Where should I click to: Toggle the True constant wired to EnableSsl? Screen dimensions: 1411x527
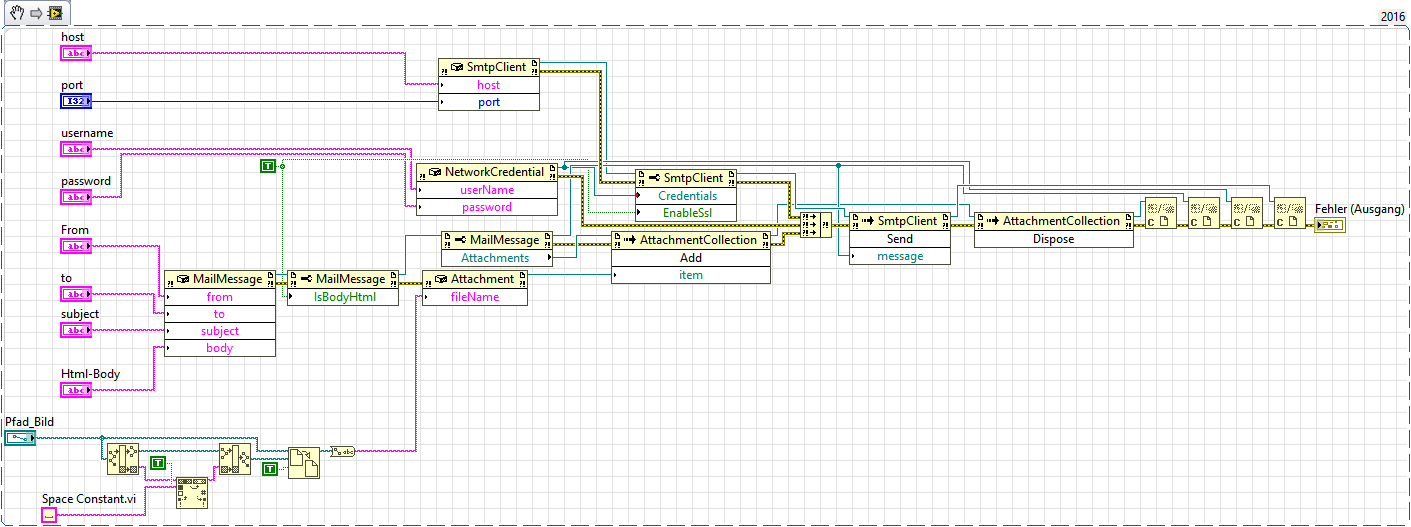point(267,166)
